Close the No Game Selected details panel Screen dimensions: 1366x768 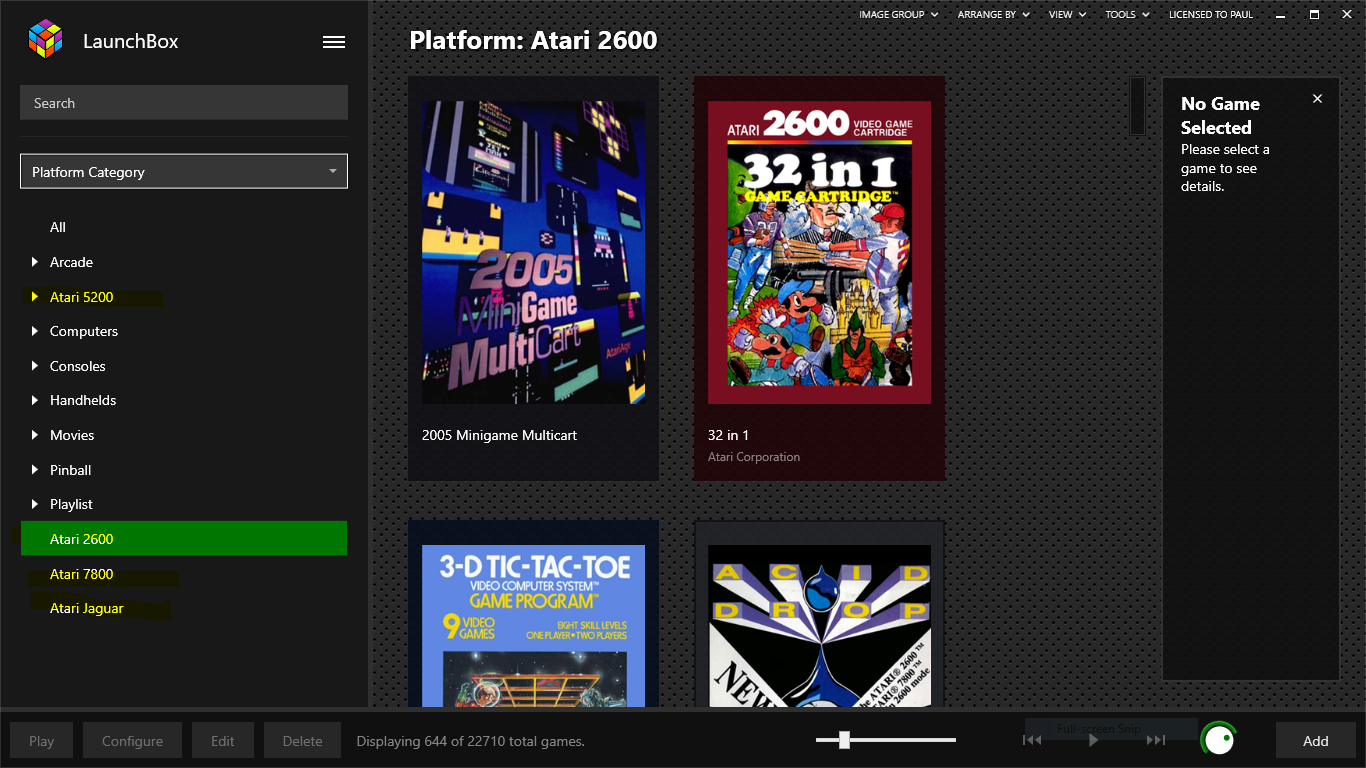point(1317,98)
